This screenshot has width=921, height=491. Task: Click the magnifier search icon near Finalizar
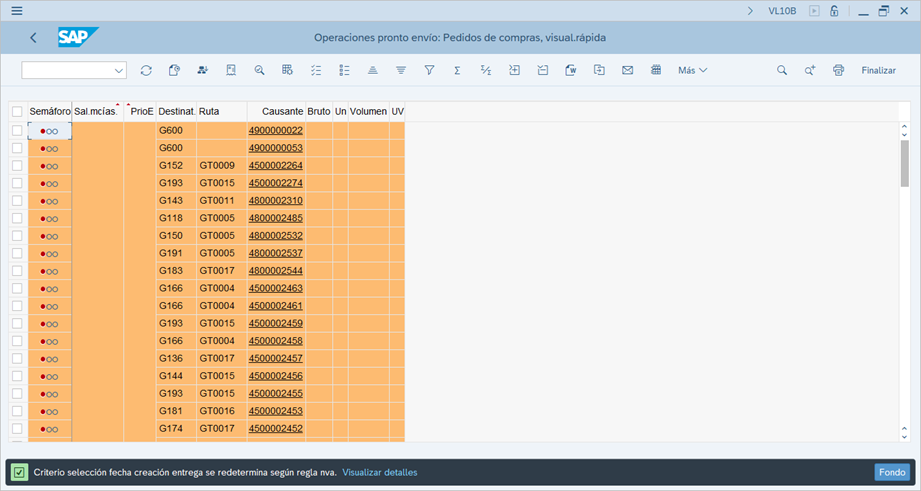point(782,71)
